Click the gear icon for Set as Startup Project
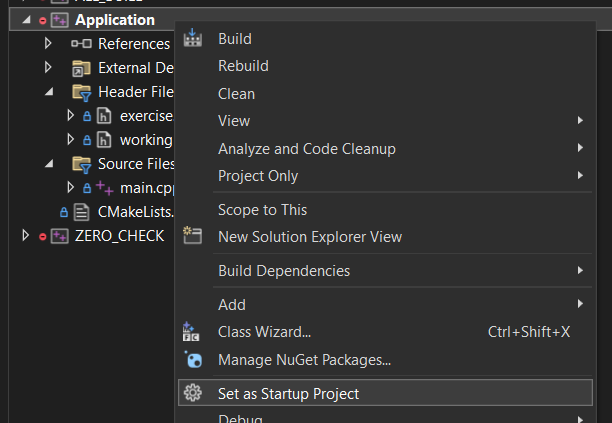 click(192, 393)
